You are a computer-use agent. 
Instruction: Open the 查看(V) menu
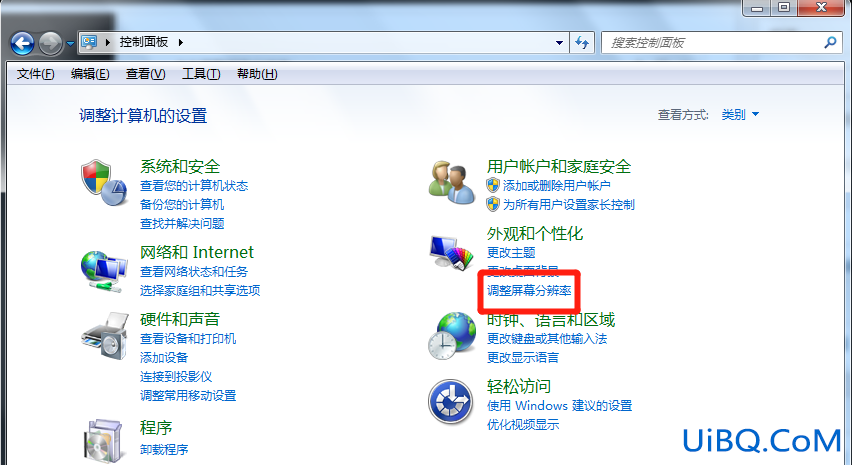click(x=146, y=74)
